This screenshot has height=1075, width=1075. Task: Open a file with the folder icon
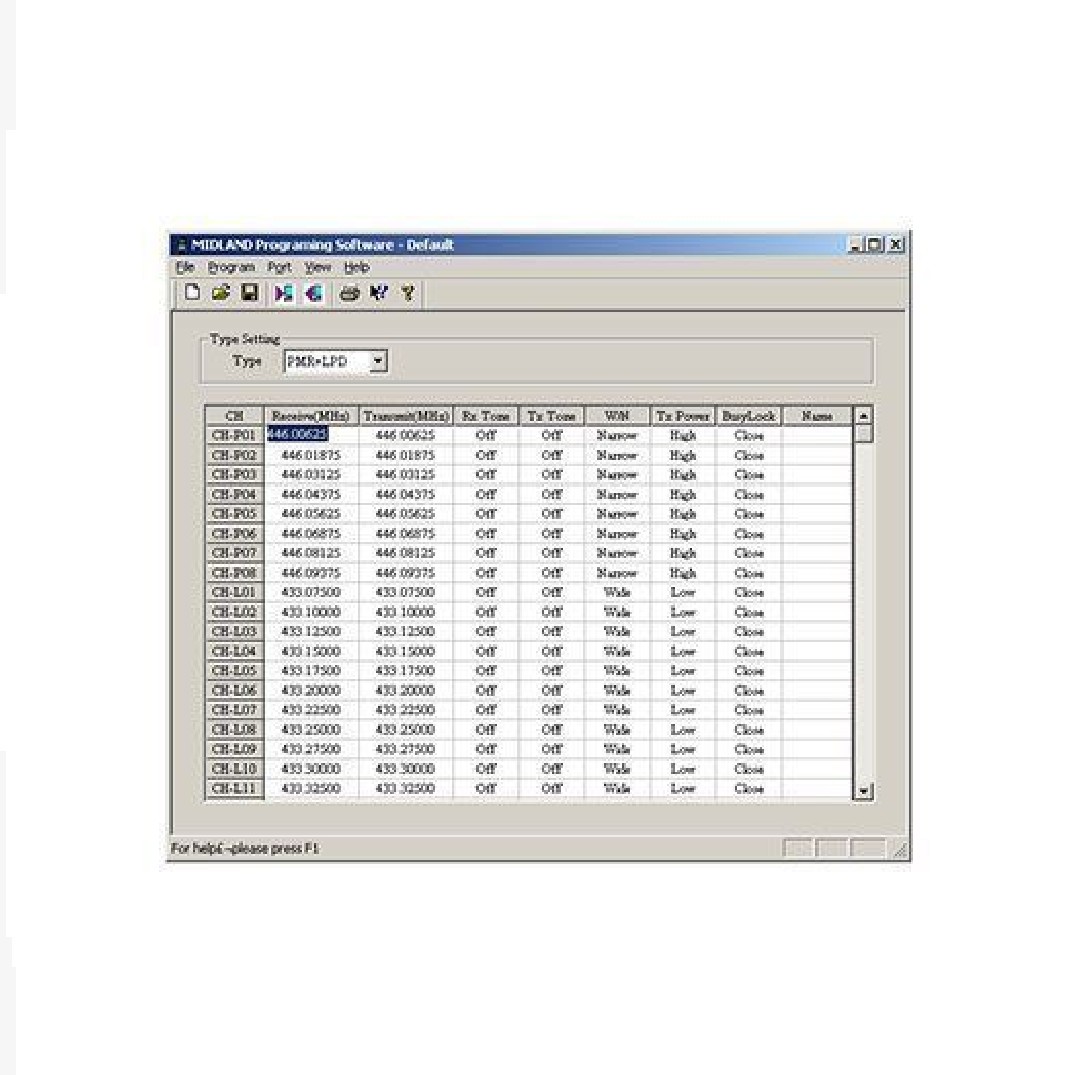tap(221, 293)
